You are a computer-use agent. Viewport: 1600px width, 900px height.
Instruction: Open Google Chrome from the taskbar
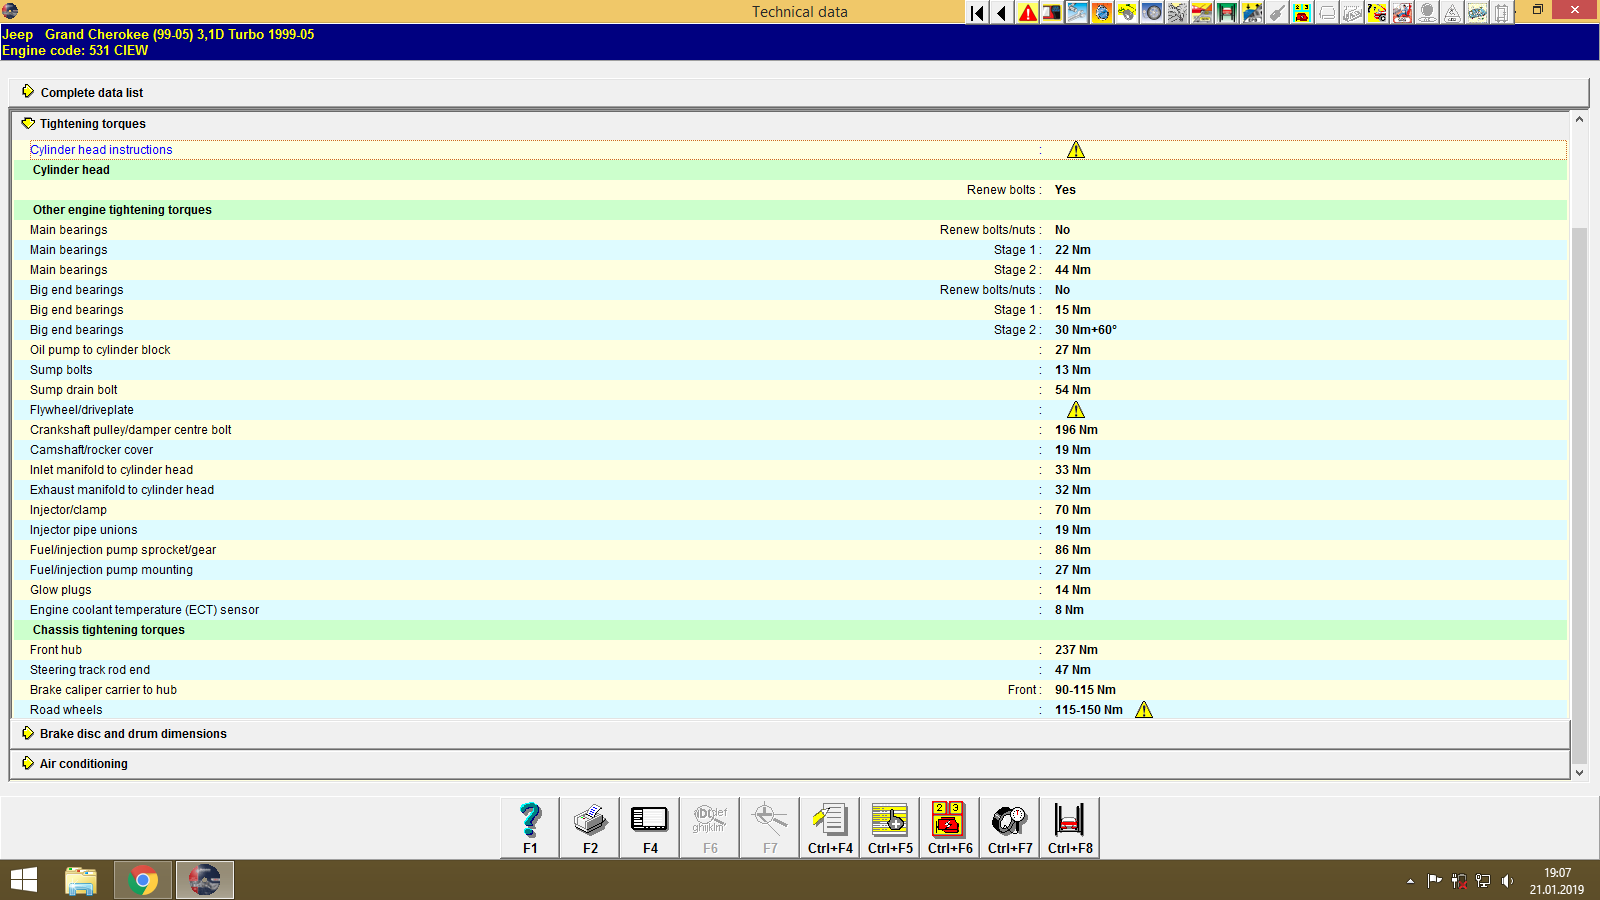(142, 879)
